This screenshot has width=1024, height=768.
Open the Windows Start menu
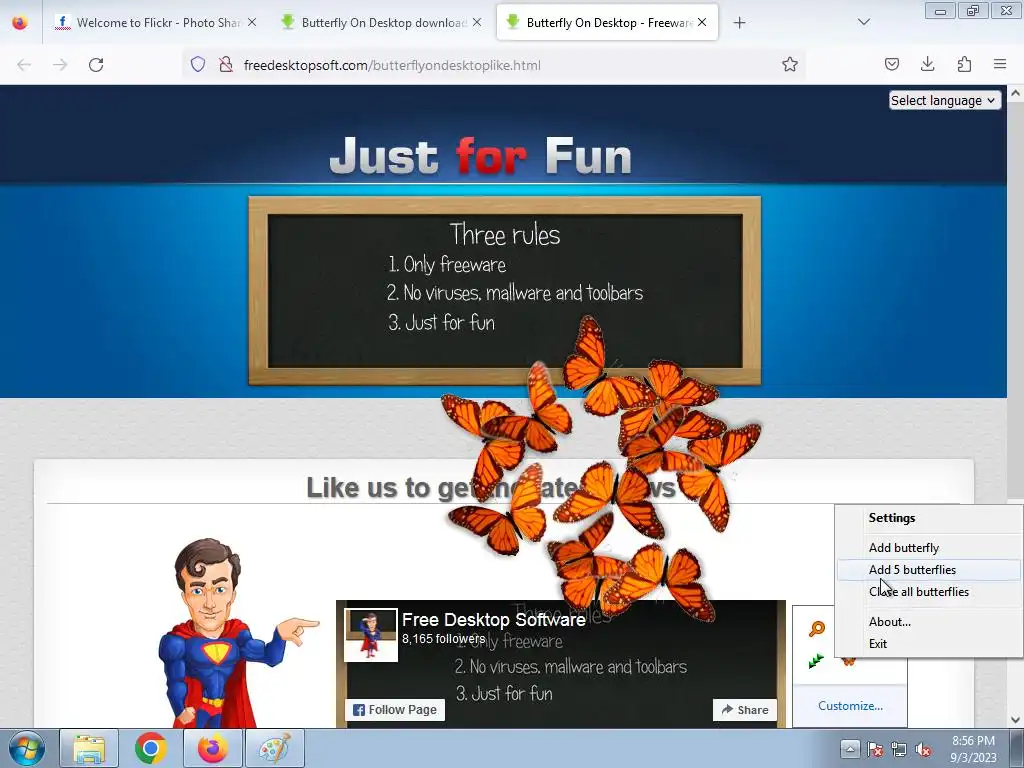[x=27, y=748]
